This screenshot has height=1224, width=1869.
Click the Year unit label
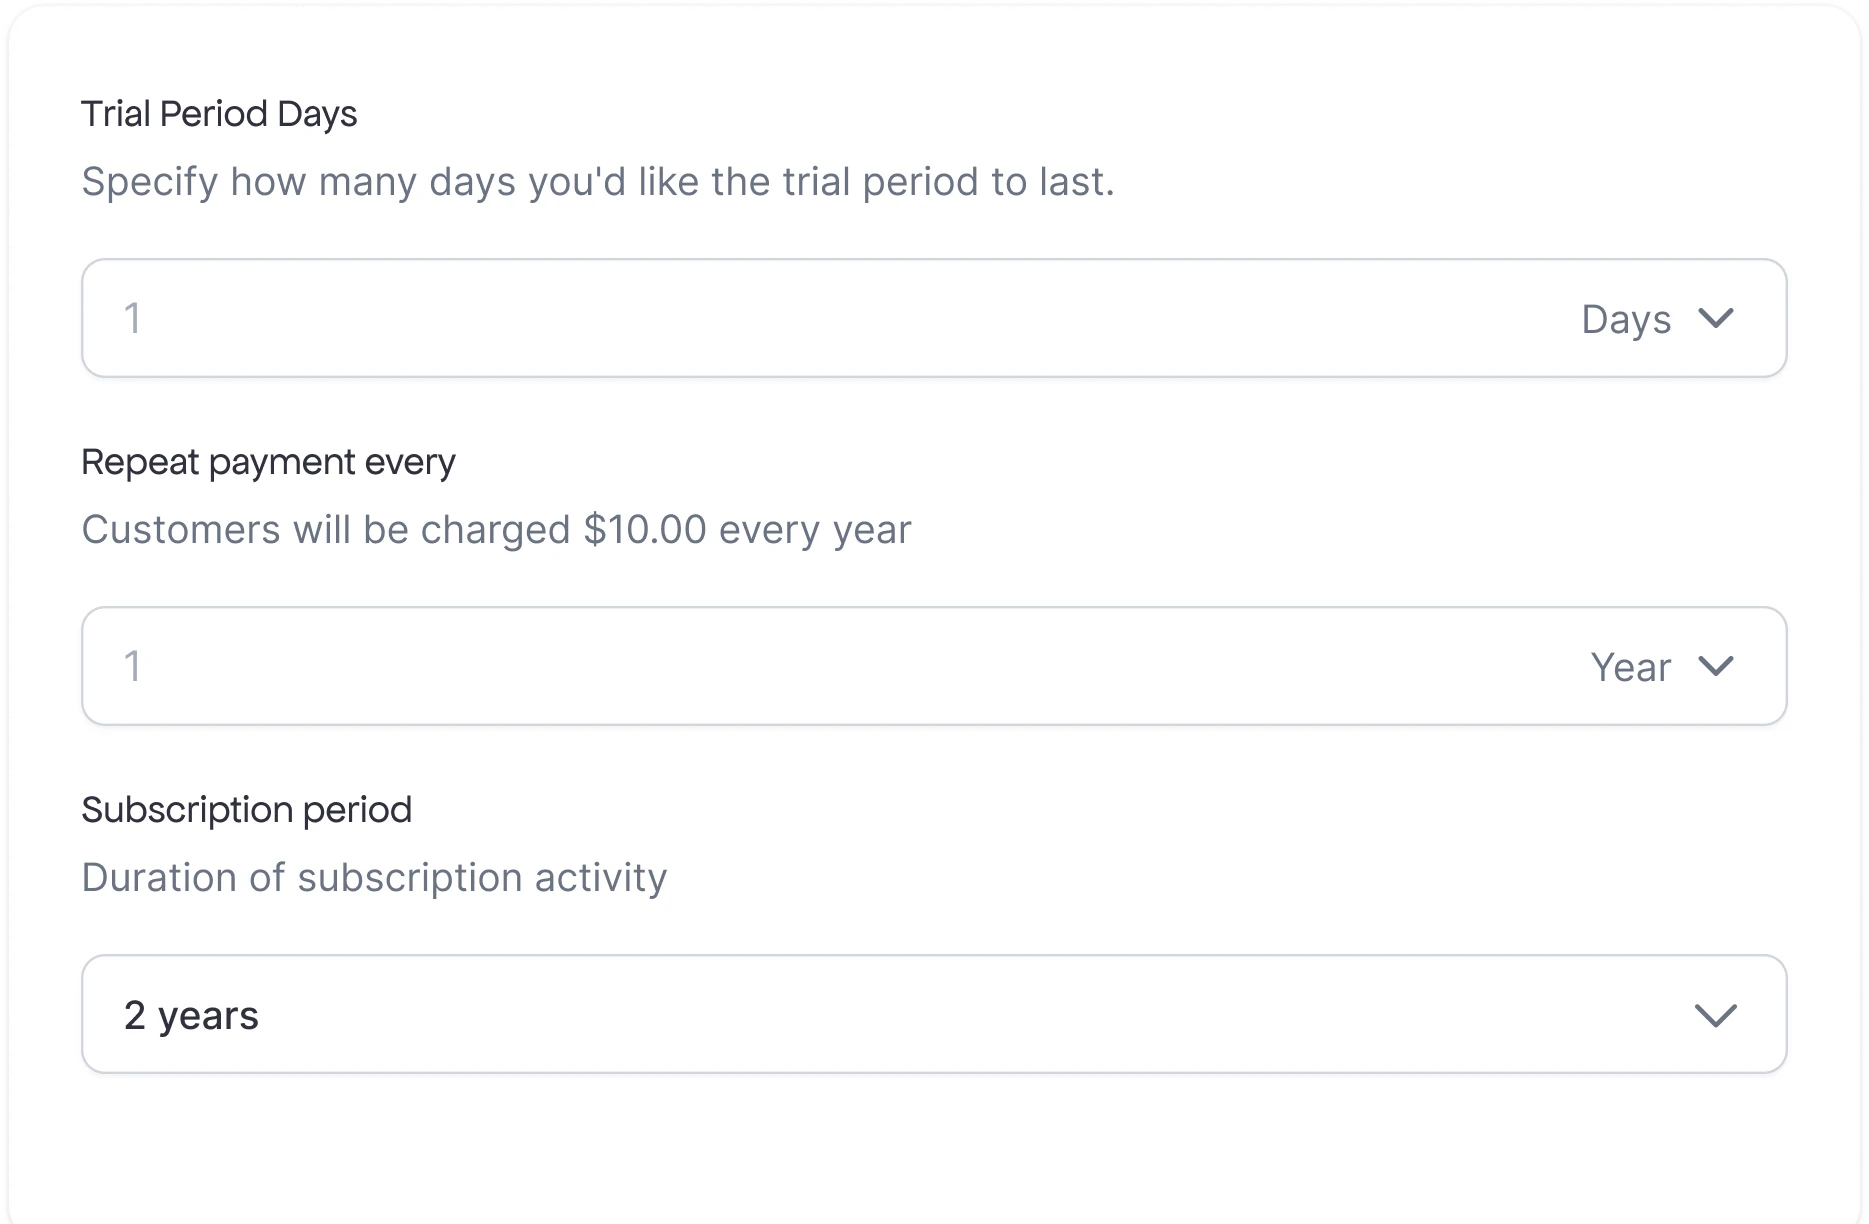pyautogui.click(x=1629, y=667)
